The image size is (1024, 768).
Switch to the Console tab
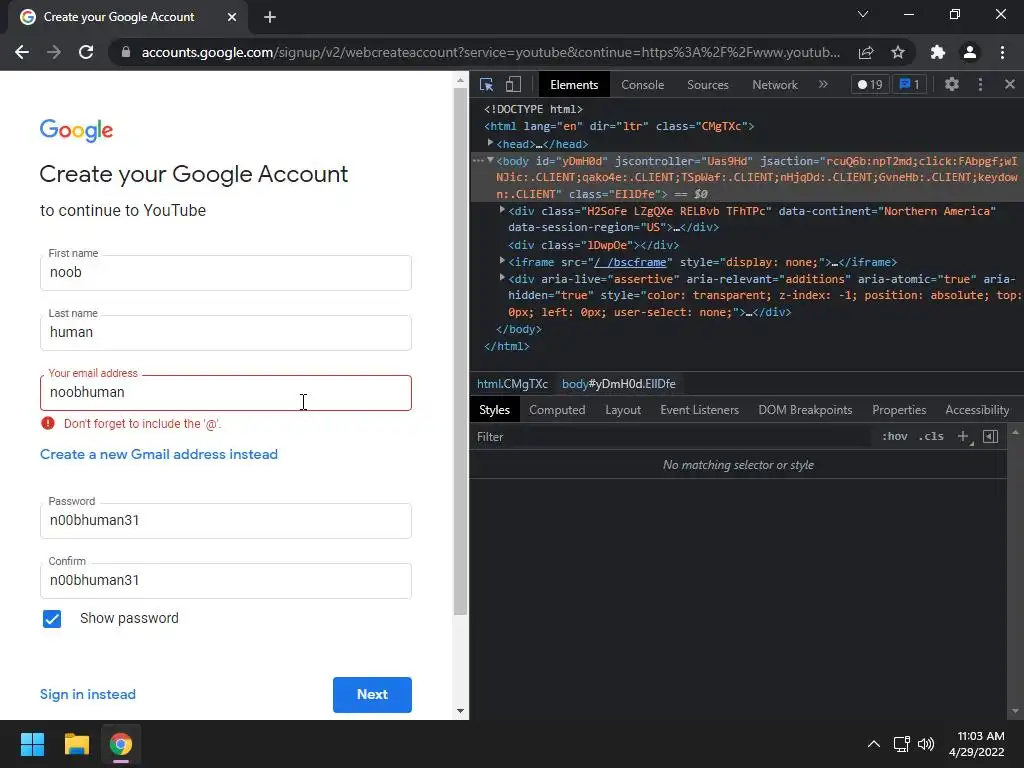pos(643,85)
